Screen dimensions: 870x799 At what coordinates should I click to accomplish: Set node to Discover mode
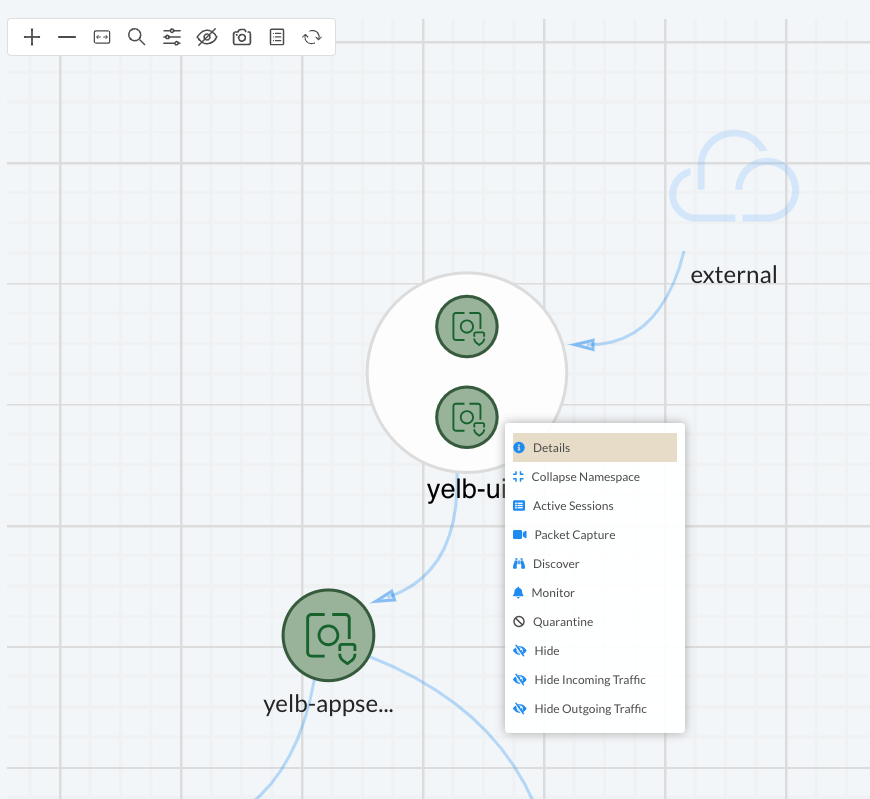tap(595, 564)
